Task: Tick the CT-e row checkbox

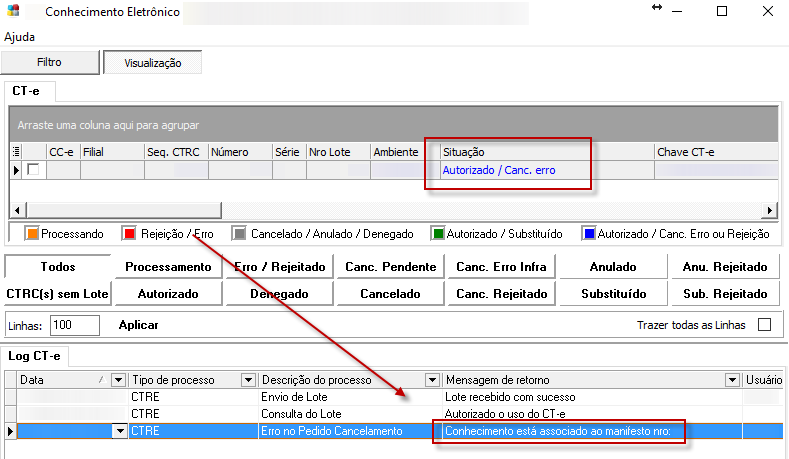Action: tap(34, 170)
